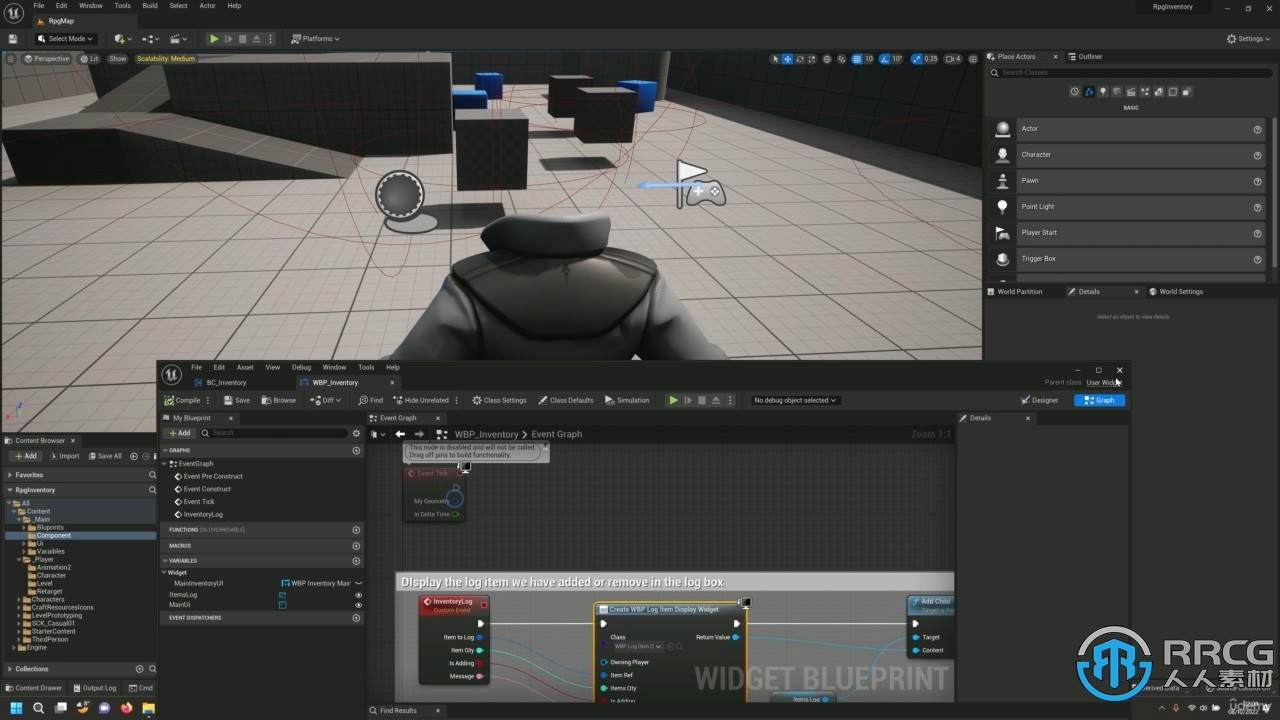This screenshot has height=720, width=1280.
Task: Select the rotate gizmo tool in viewport
Action: click(800, 59)
